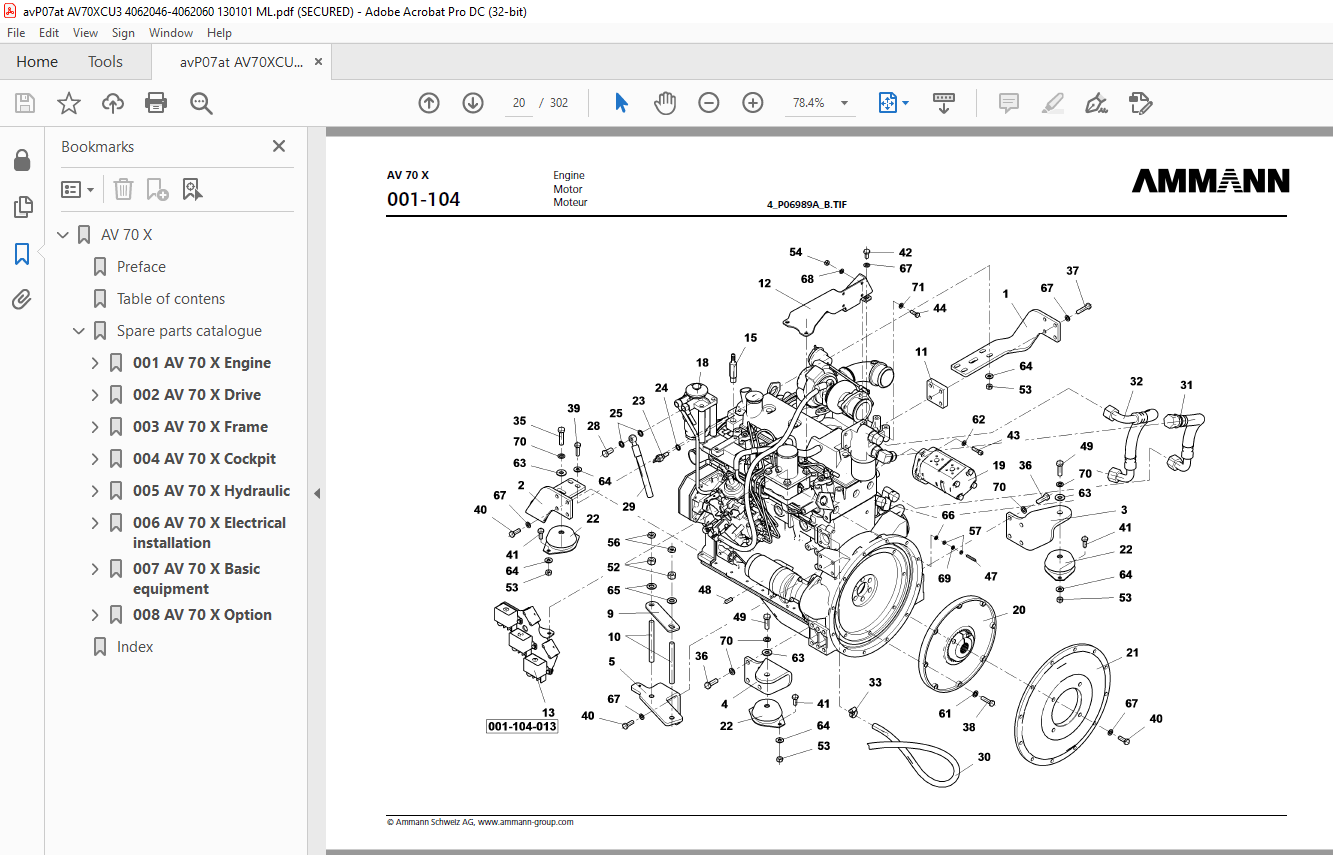Close the Bookmarks panel
This screenshot has width=1333, height=855.
279,146
